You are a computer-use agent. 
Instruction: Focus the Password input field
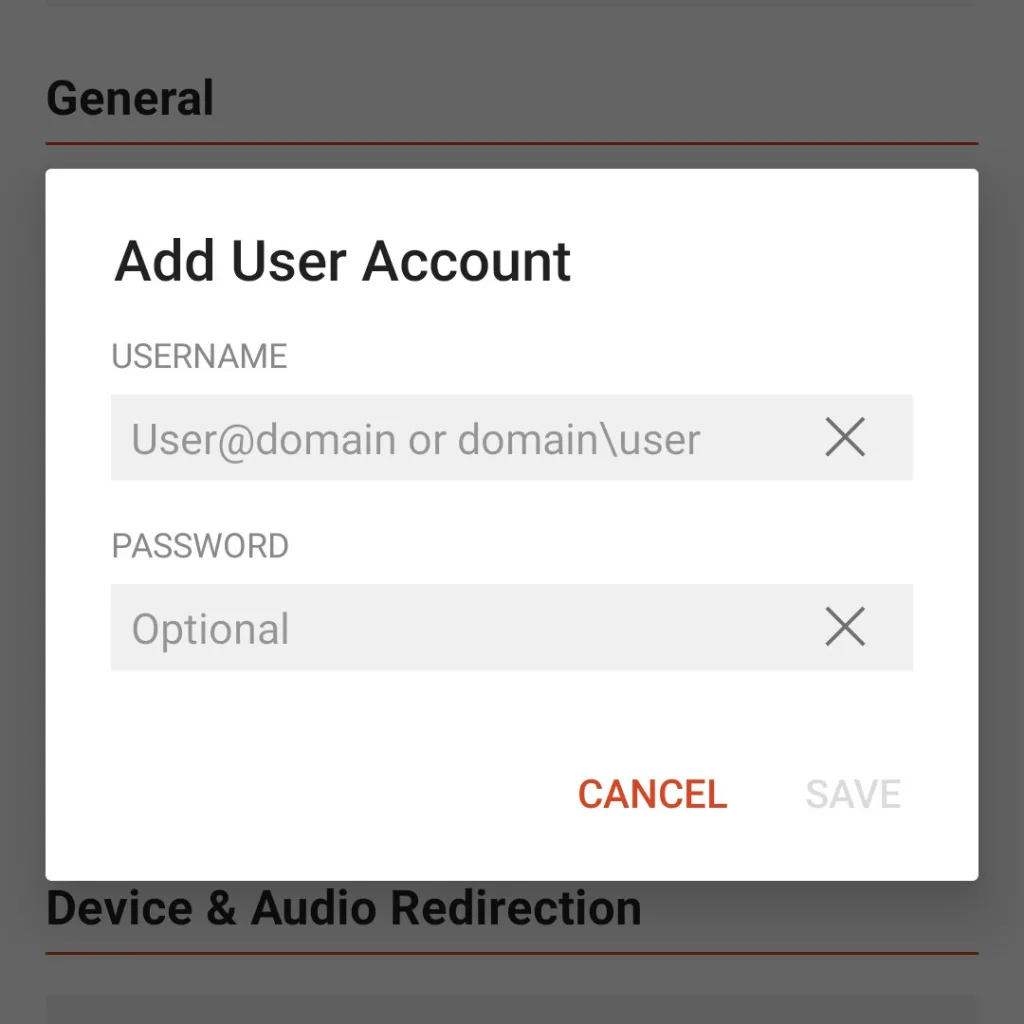[511, 627]
